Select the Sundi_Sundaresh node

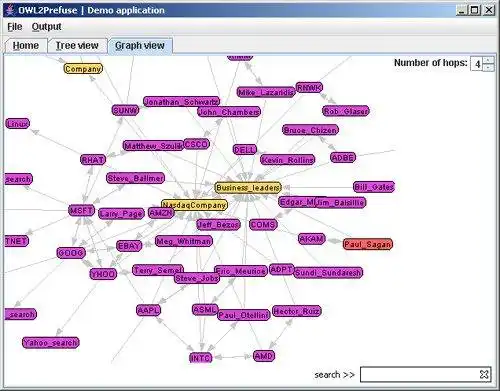(x=328, y=272)
